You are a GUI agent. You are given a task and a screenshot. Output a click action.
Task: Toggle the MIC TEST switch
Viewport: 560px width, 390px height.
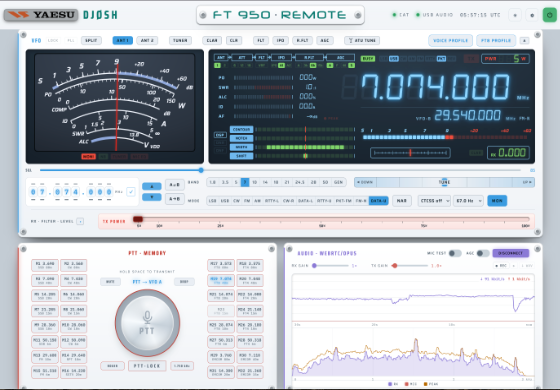pos(455,253)
